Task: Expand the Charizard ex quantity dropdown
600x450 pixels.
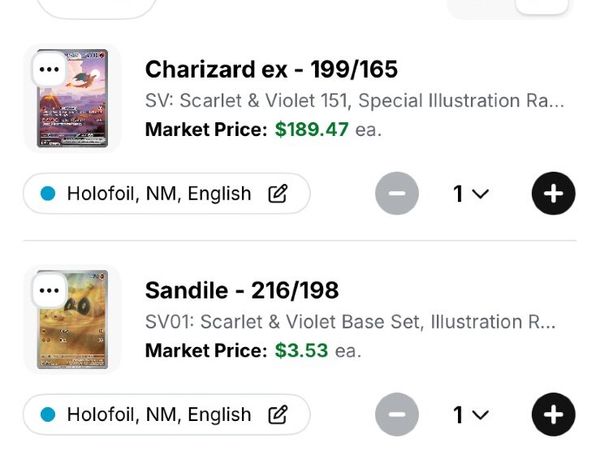Action: (x=471, y=193)
